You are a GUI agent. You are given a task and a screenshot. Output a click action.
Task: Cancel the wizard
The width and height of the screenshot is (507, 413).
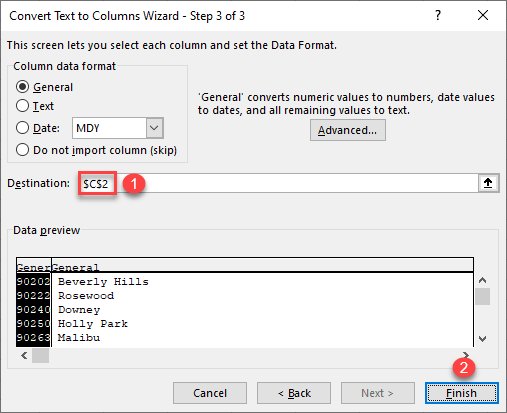(x=210, y=393)
